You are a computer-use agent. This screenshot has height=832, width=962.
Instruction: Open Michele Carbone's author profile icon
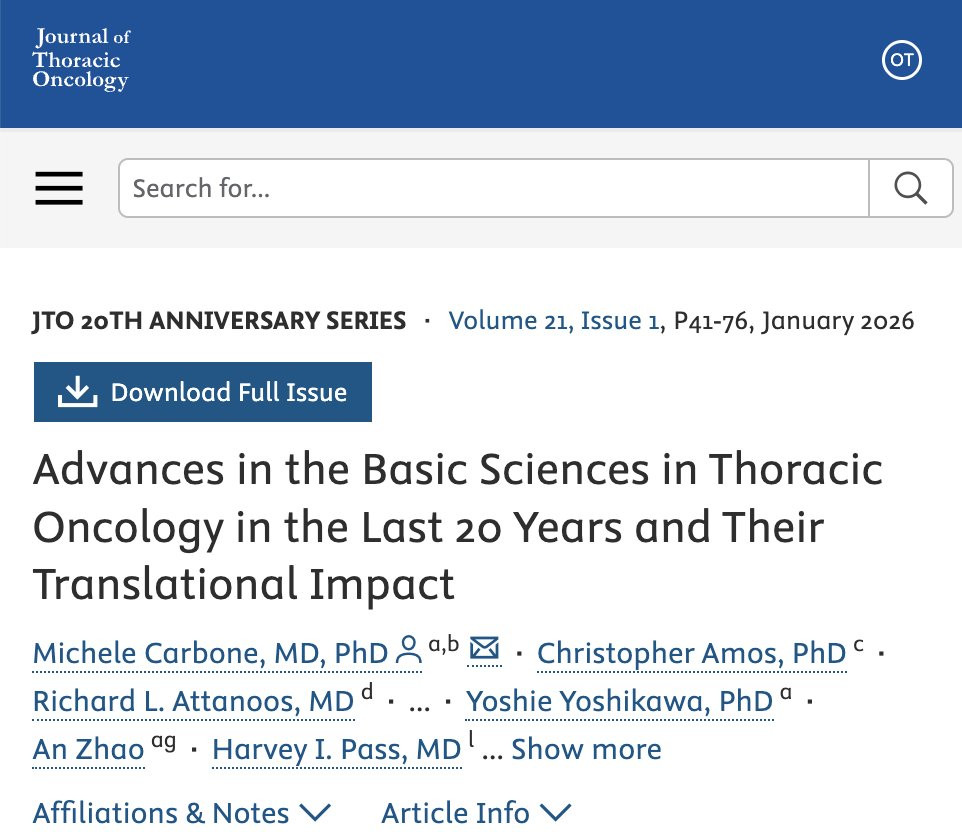tap(409, 652)
